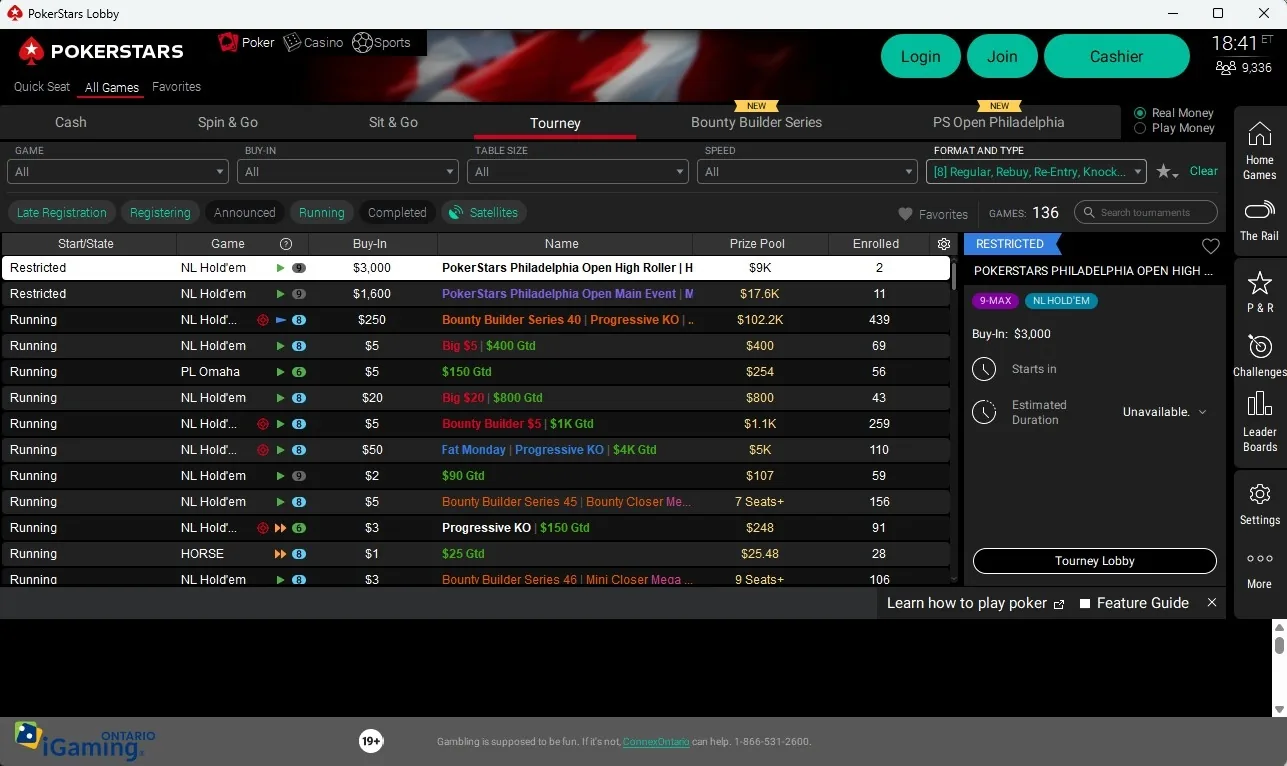
Task: Open the GAME filter dropdown
Action: click(117, 171)
